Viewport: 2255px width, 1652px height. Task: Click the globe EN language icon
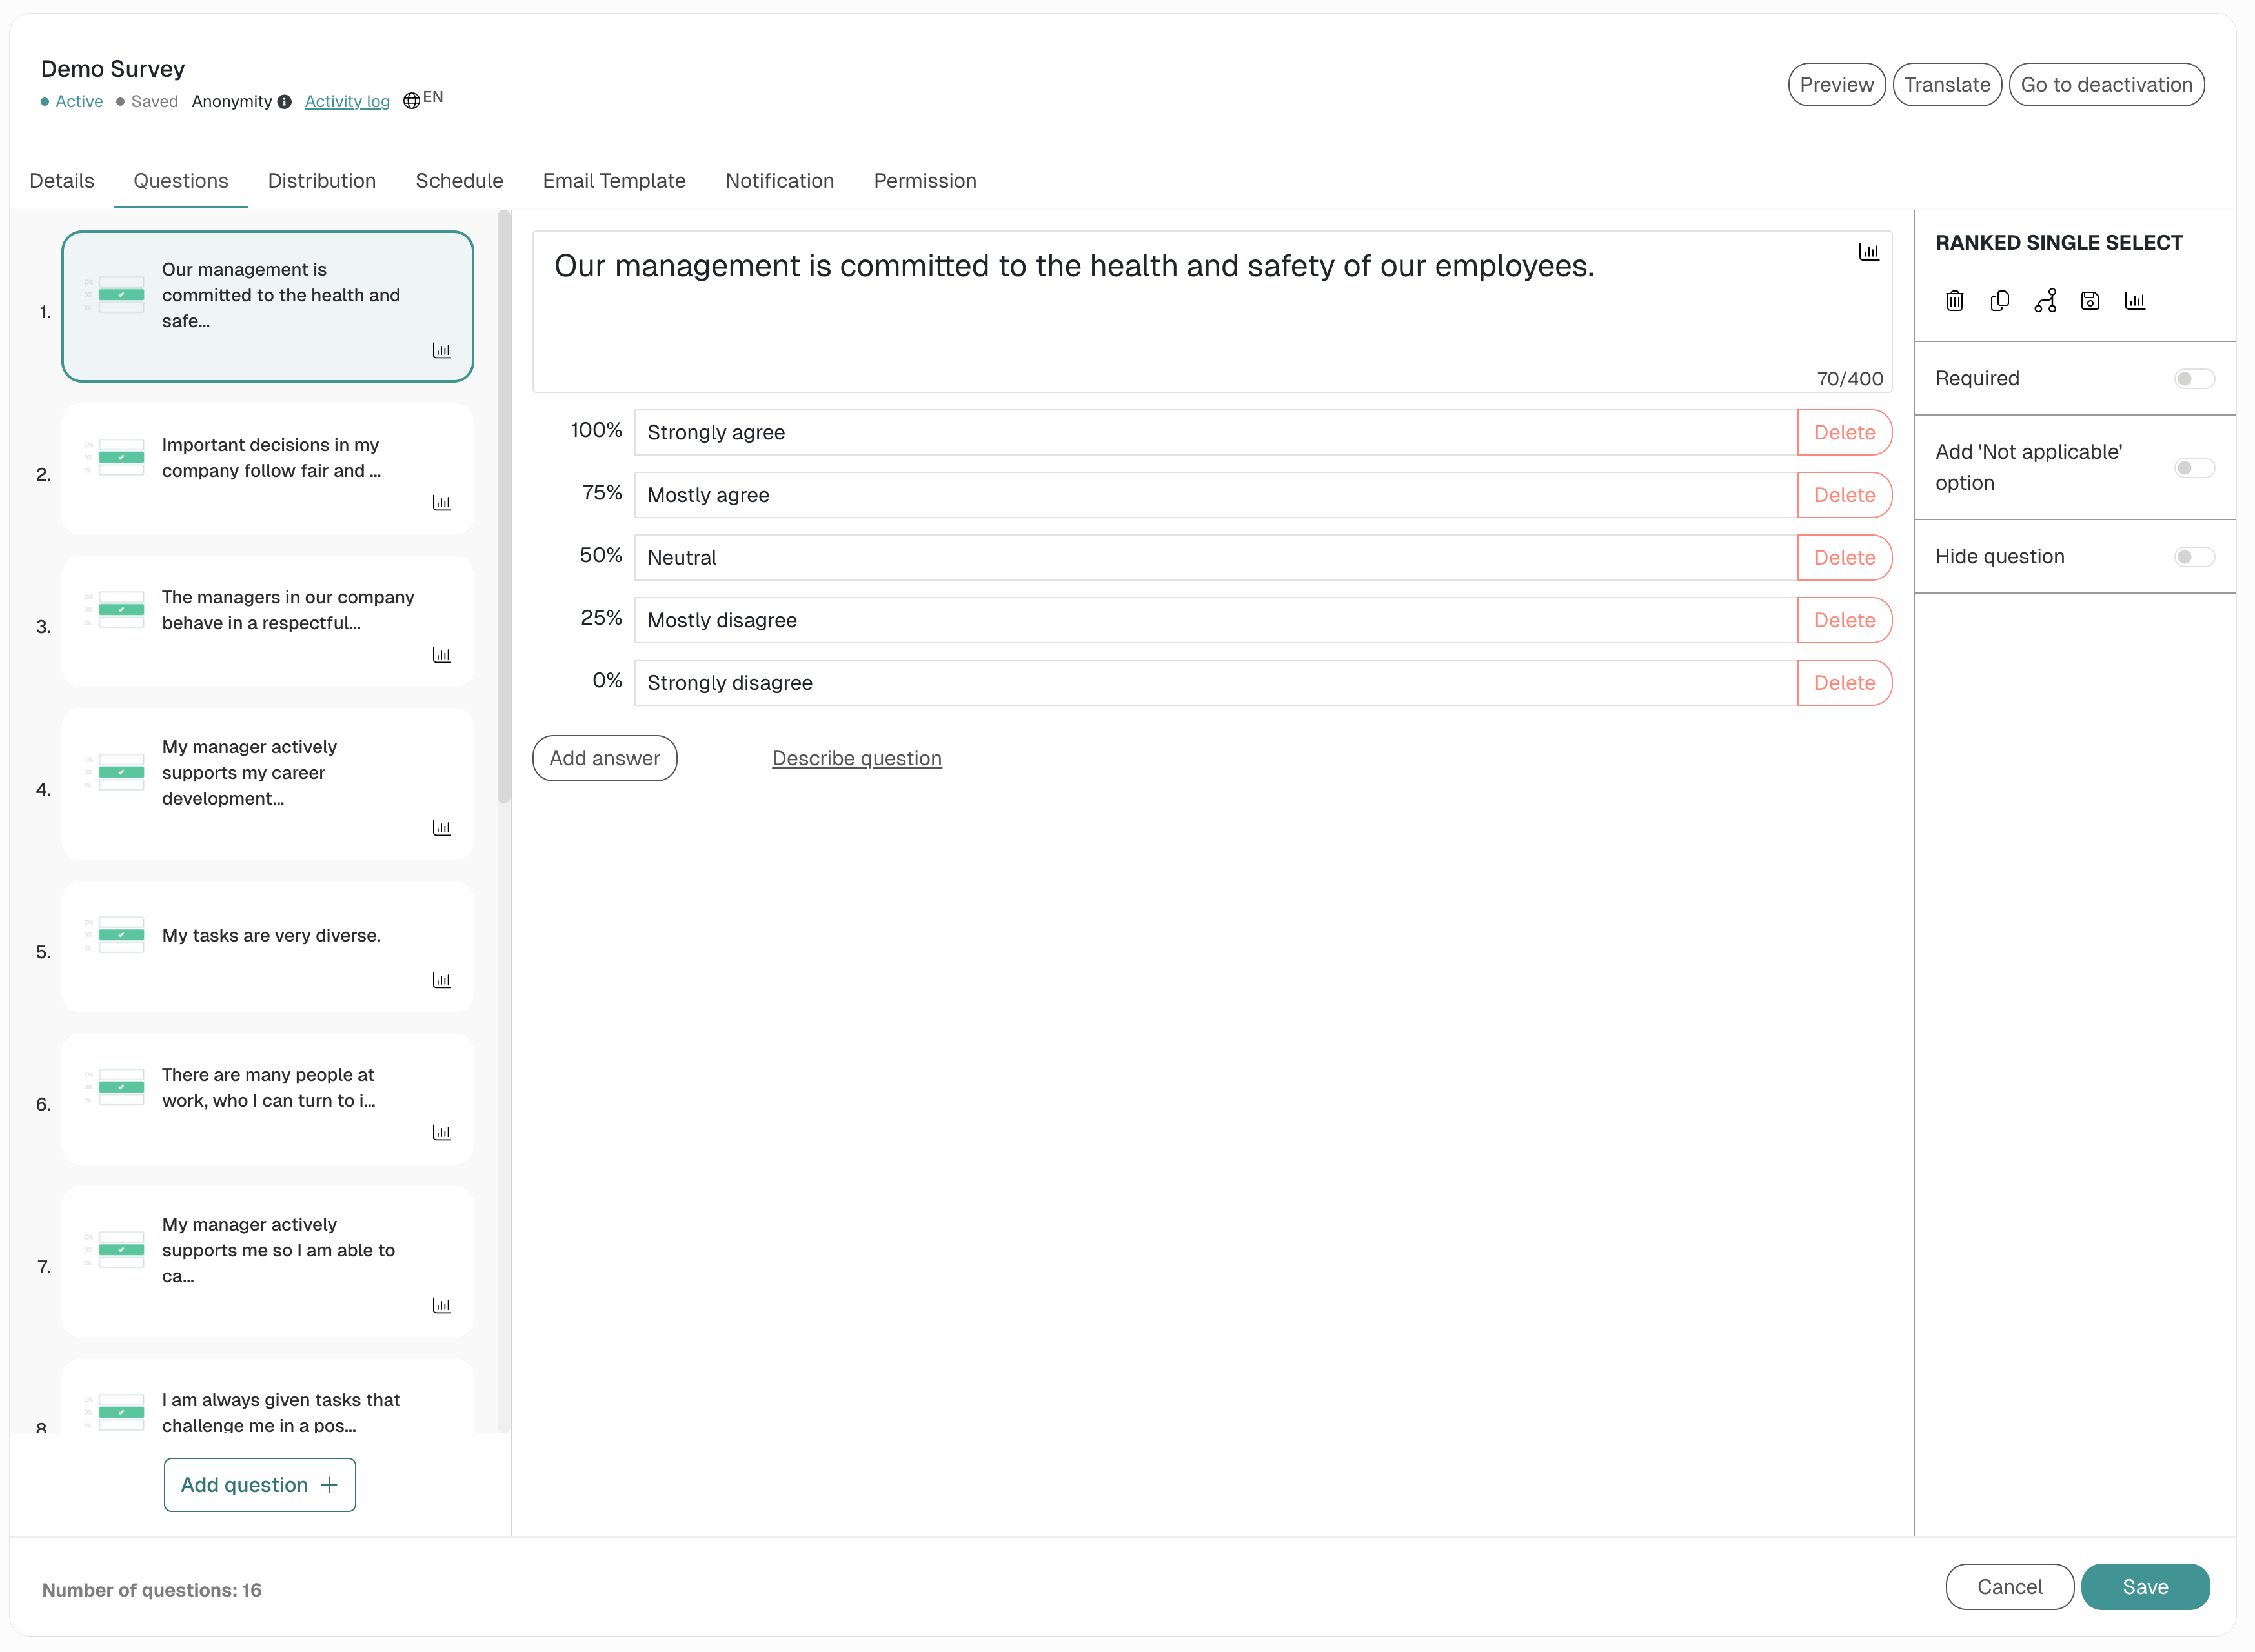click(411, 101)
